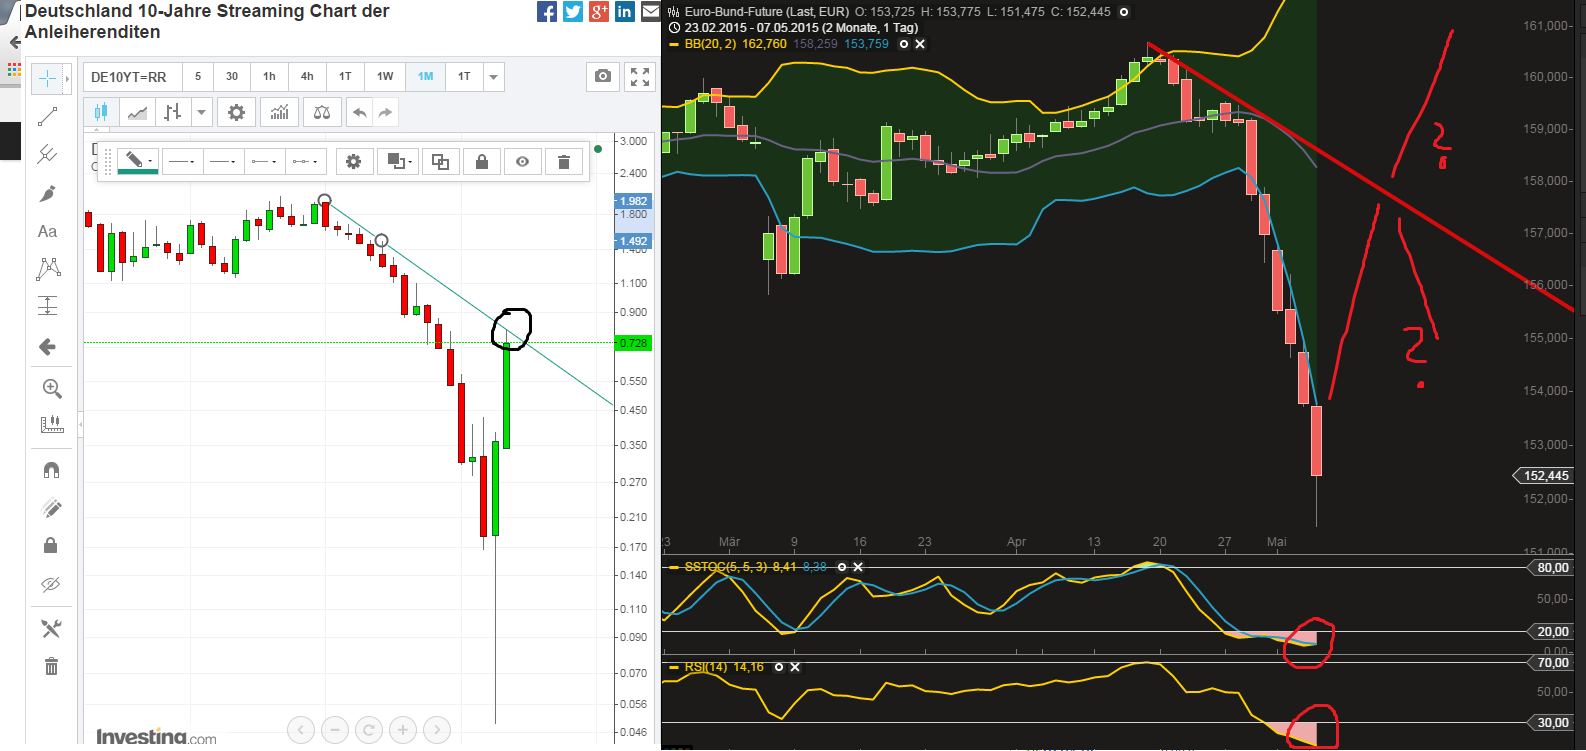The height and width of the screenshot is (751, 1586).
Task: Share chart on Facebook
Action: [x=547, y=11]
